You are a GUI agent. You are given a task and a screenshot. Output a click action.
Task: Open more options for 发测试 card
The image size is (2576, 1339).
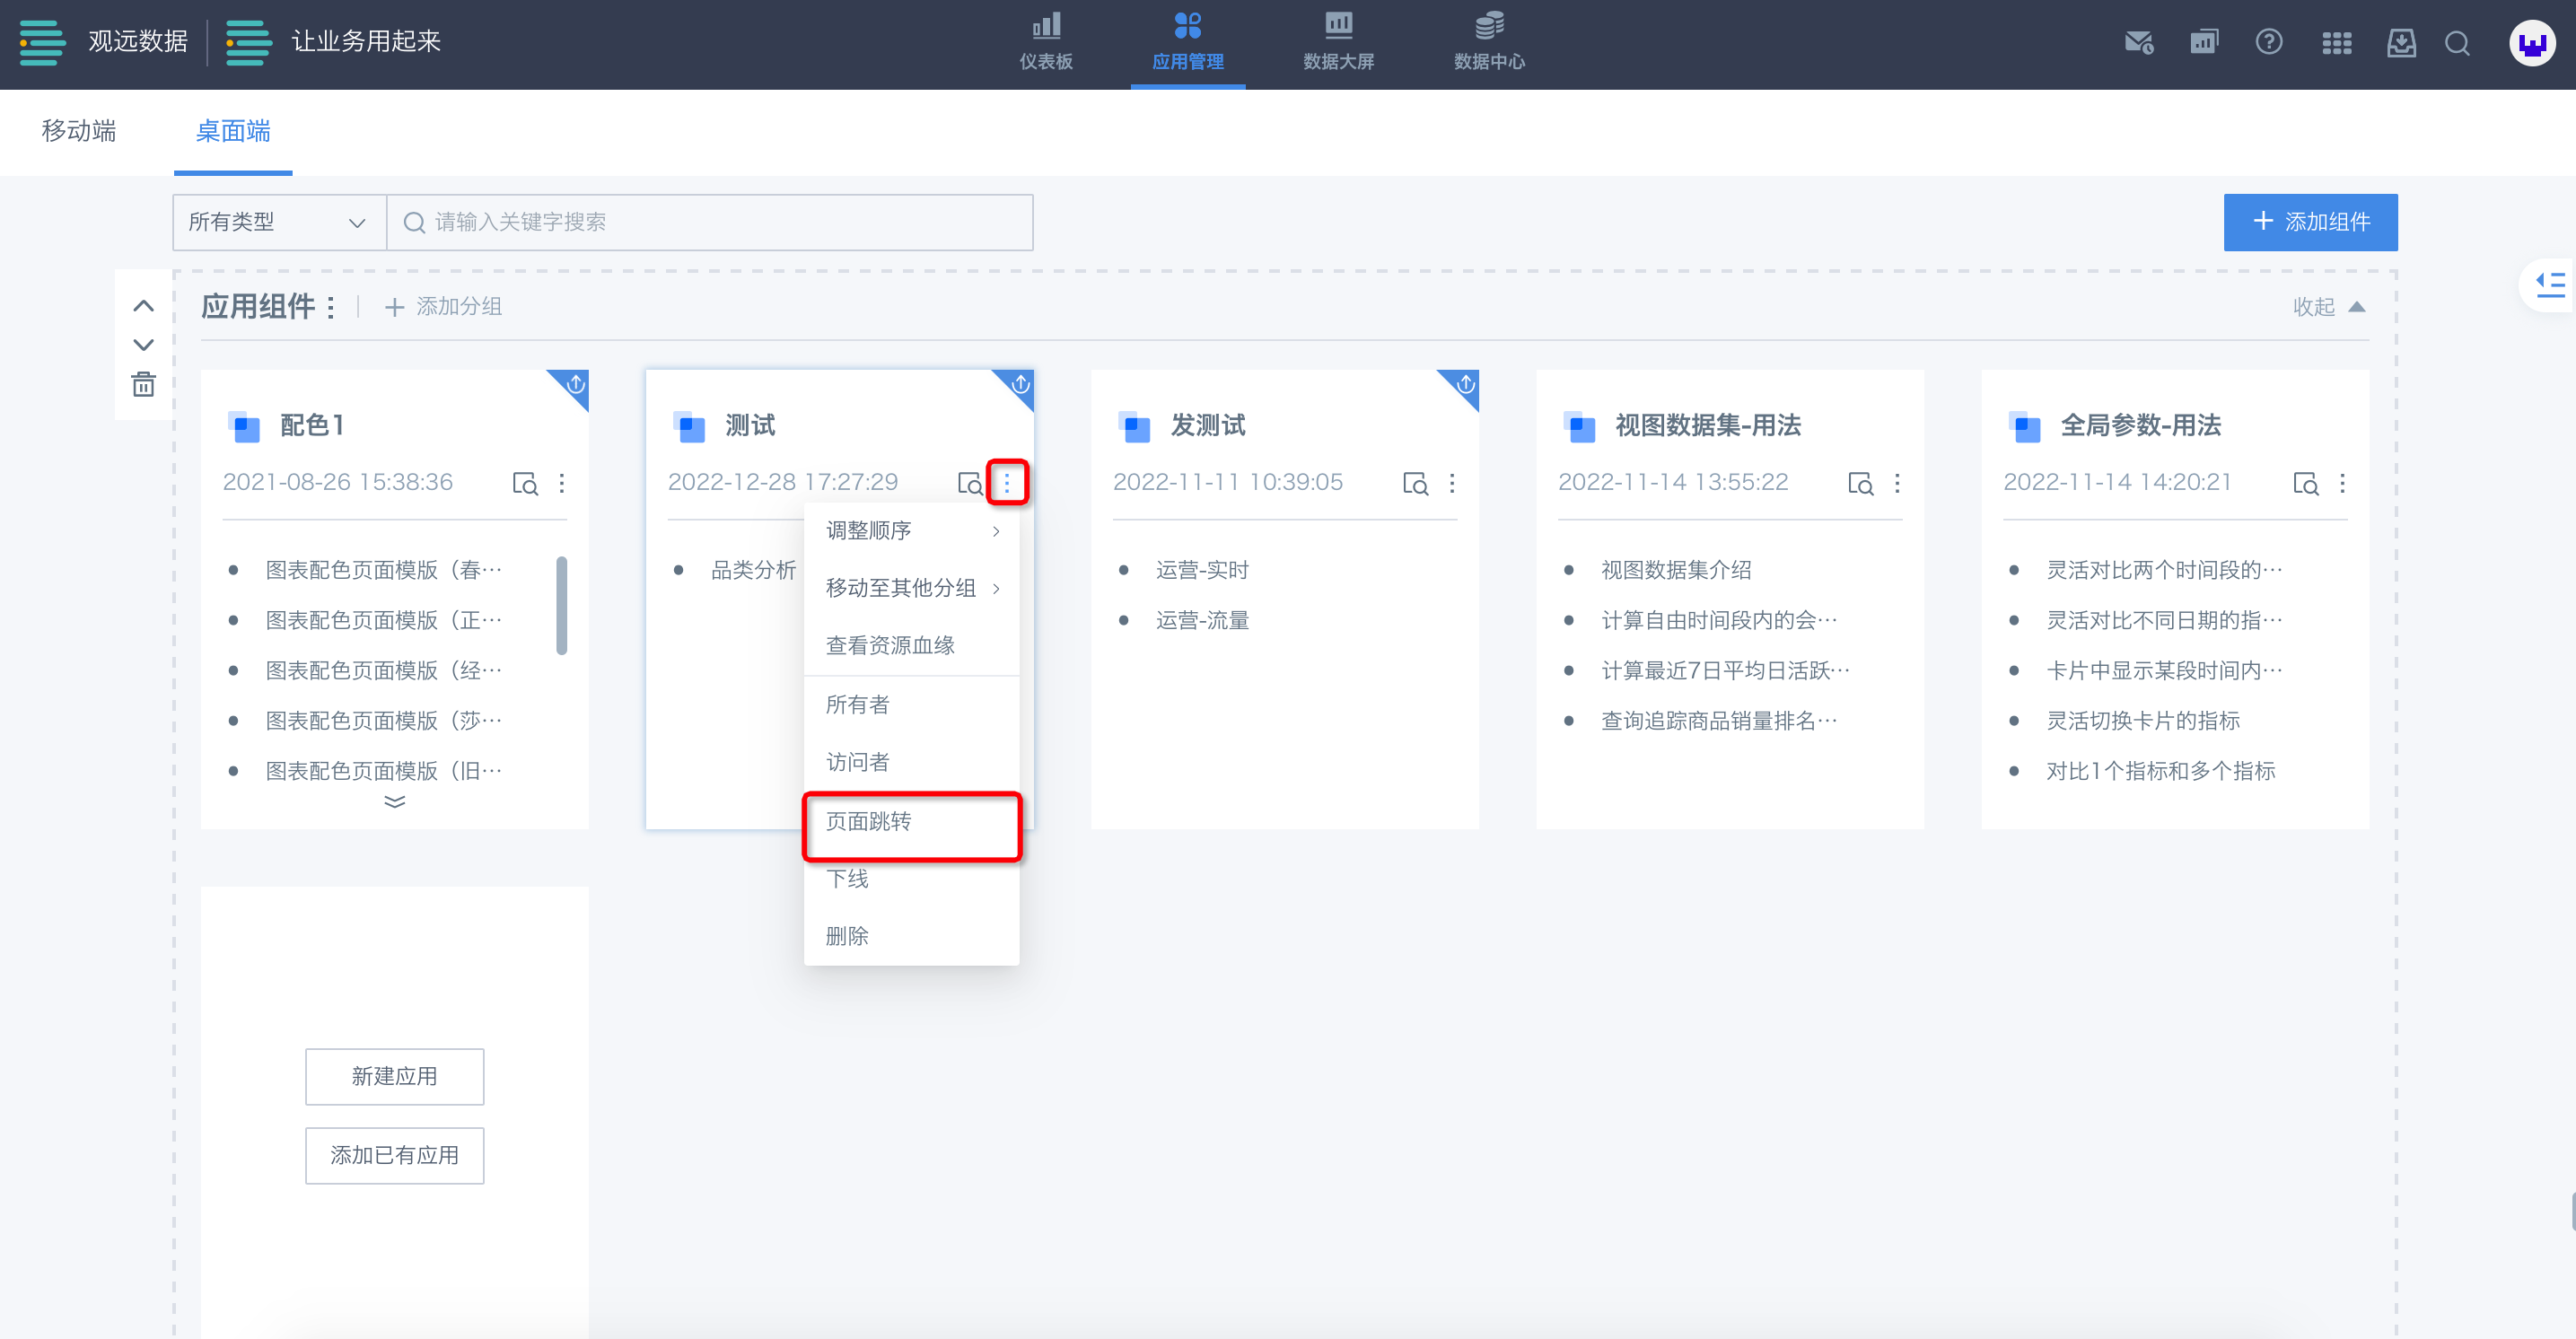click(x=1452, y=484)
